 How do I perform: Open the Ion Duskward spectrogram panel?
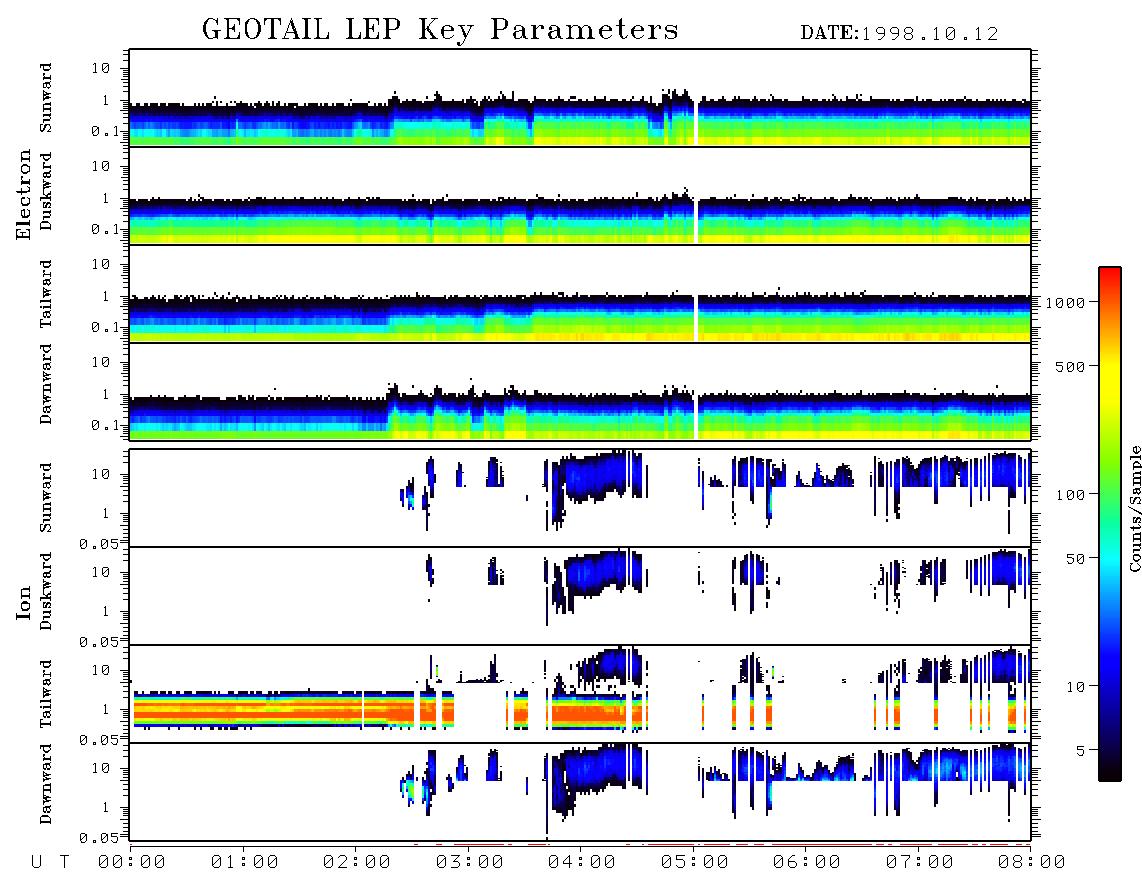click(580, 596)
